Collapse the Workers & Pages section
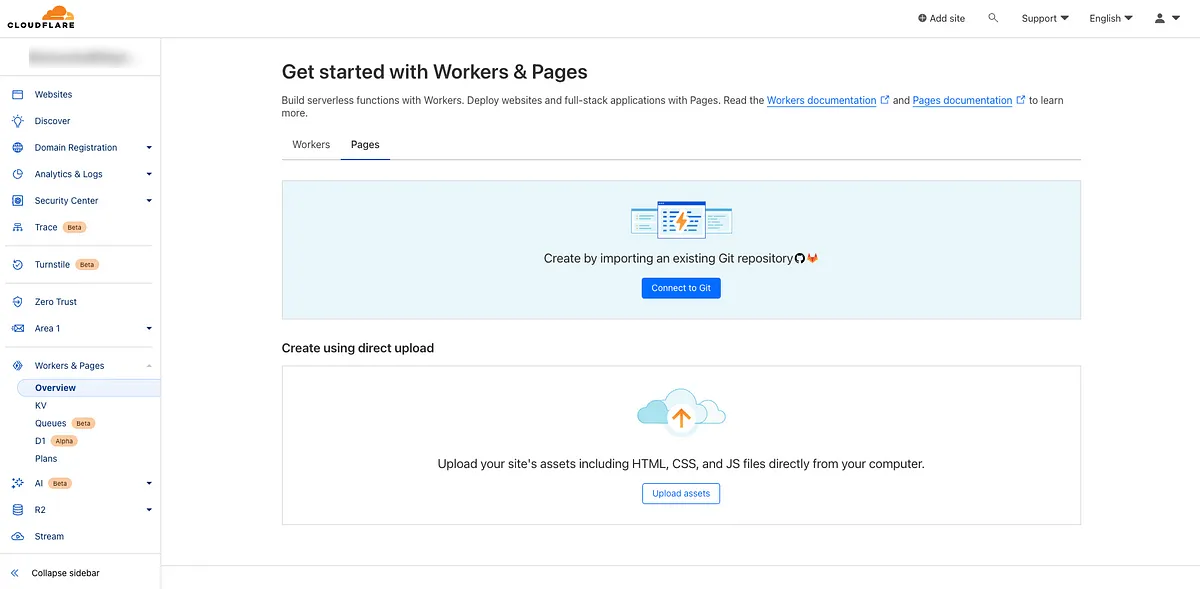 click(x=149, y=366)
